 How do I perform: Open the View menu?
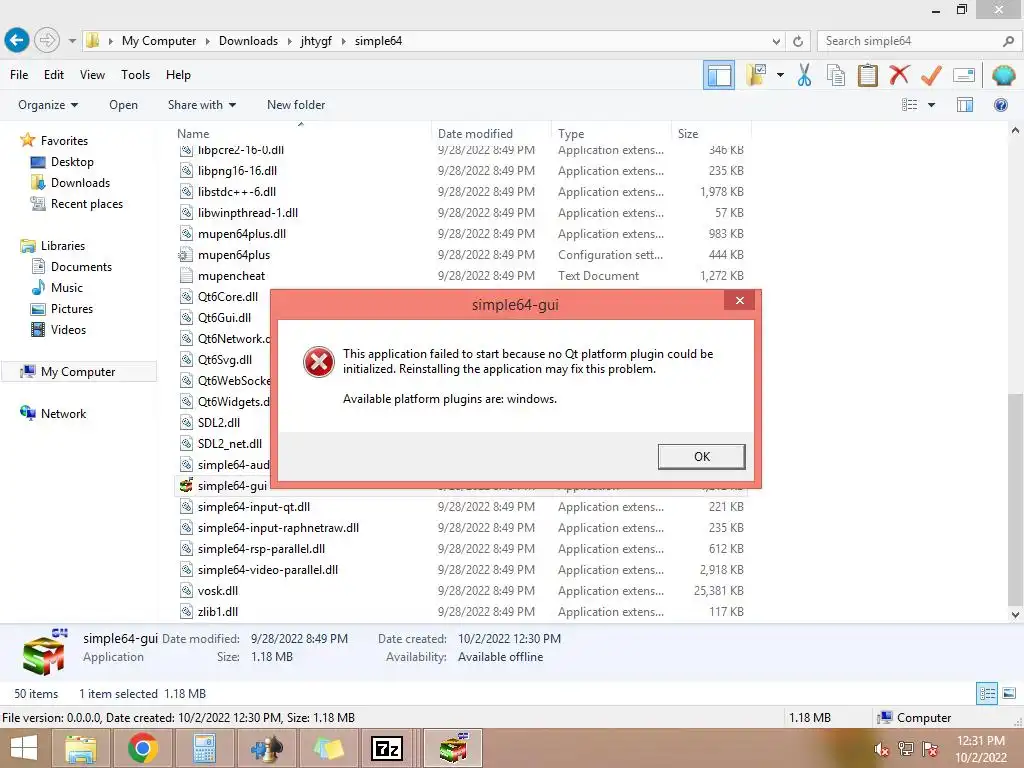92,75
